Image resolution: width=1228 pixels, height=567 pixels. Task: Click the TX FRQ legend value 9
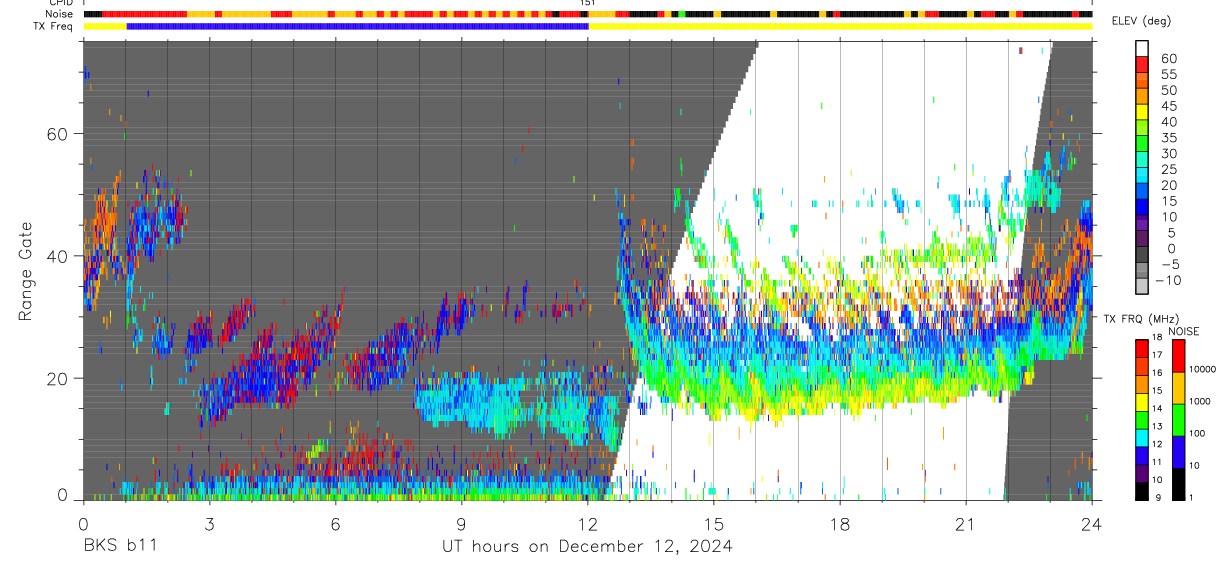[x=1157, y=497]
